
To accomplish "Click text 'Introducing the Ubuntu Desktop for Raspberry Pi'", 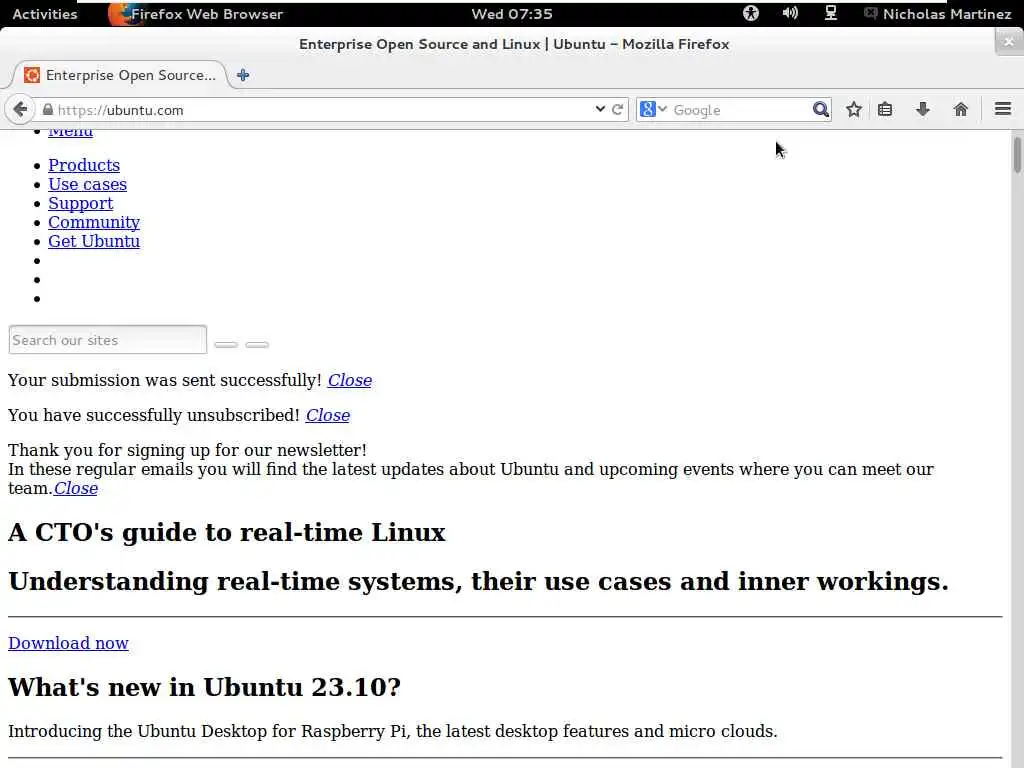I will 208,731.
